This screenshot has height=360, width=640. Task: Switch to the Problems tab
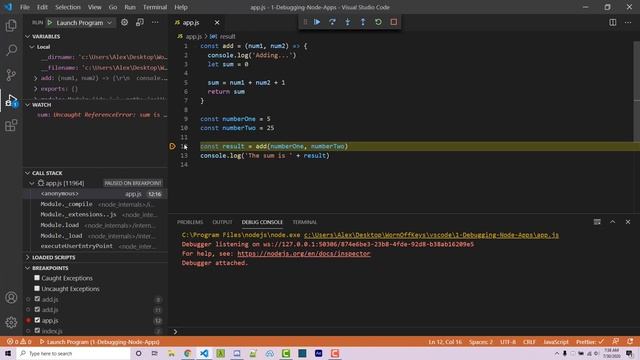coord(190,222)
